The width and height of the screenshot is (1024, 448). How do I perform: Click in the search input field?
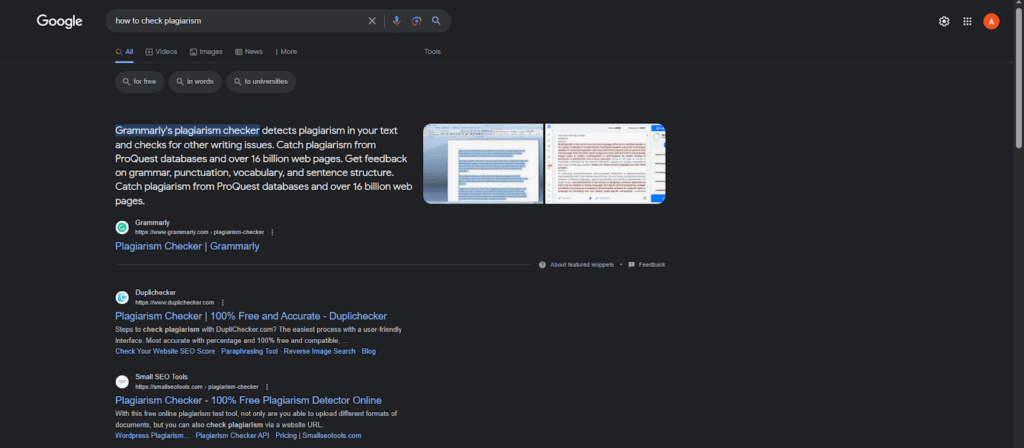[238, 21]
